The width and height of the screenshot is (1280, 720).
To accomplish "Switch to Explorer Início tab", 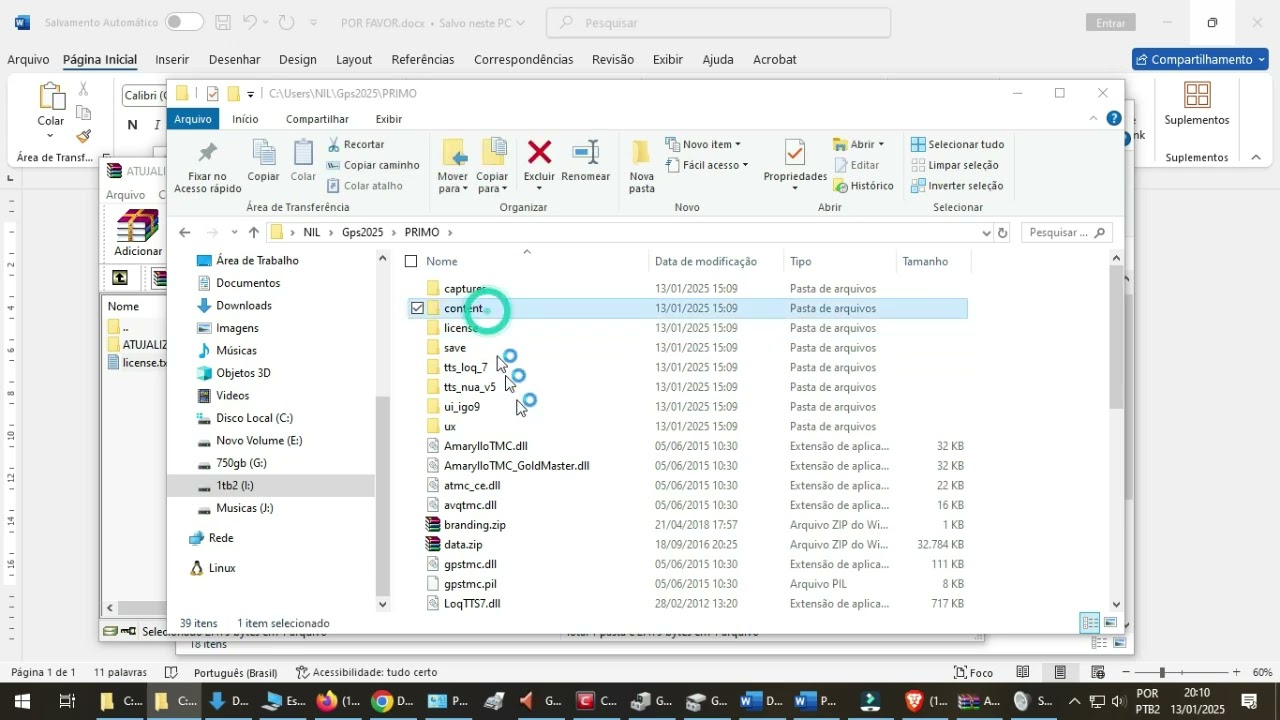I will tap(245, 119).
